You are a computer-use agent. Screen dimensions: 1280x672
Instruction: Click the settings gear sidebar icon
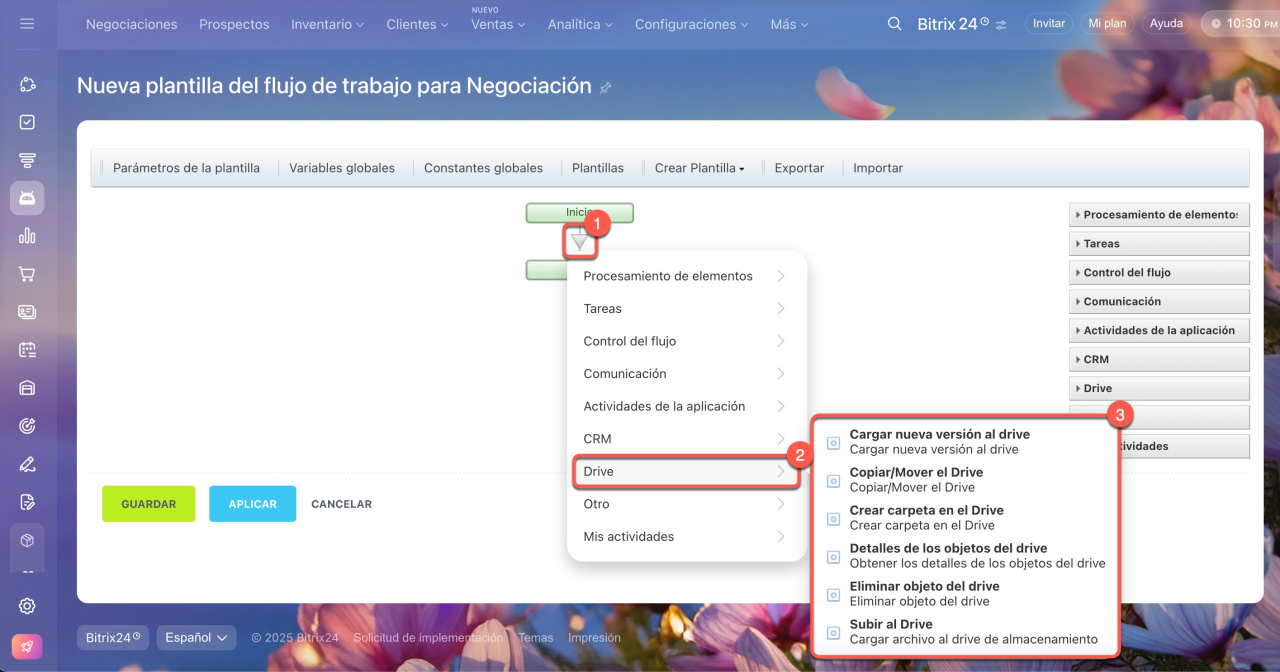click(27, 606)
